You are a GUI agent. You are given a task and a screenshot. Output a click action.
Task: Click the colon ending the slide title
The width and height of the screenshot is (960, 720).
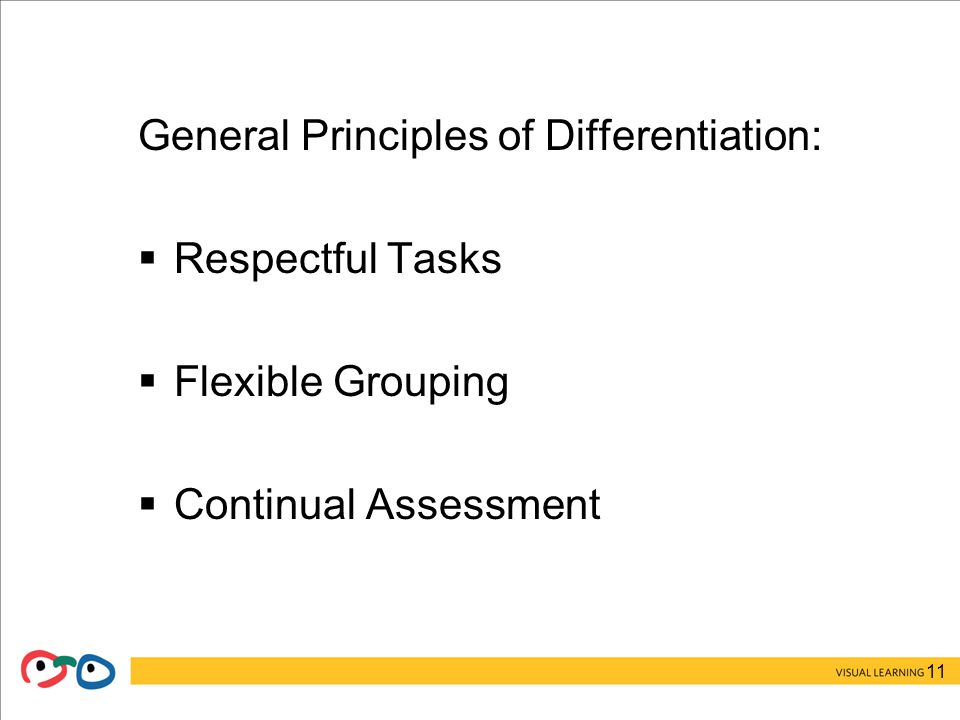click(817, 140)
